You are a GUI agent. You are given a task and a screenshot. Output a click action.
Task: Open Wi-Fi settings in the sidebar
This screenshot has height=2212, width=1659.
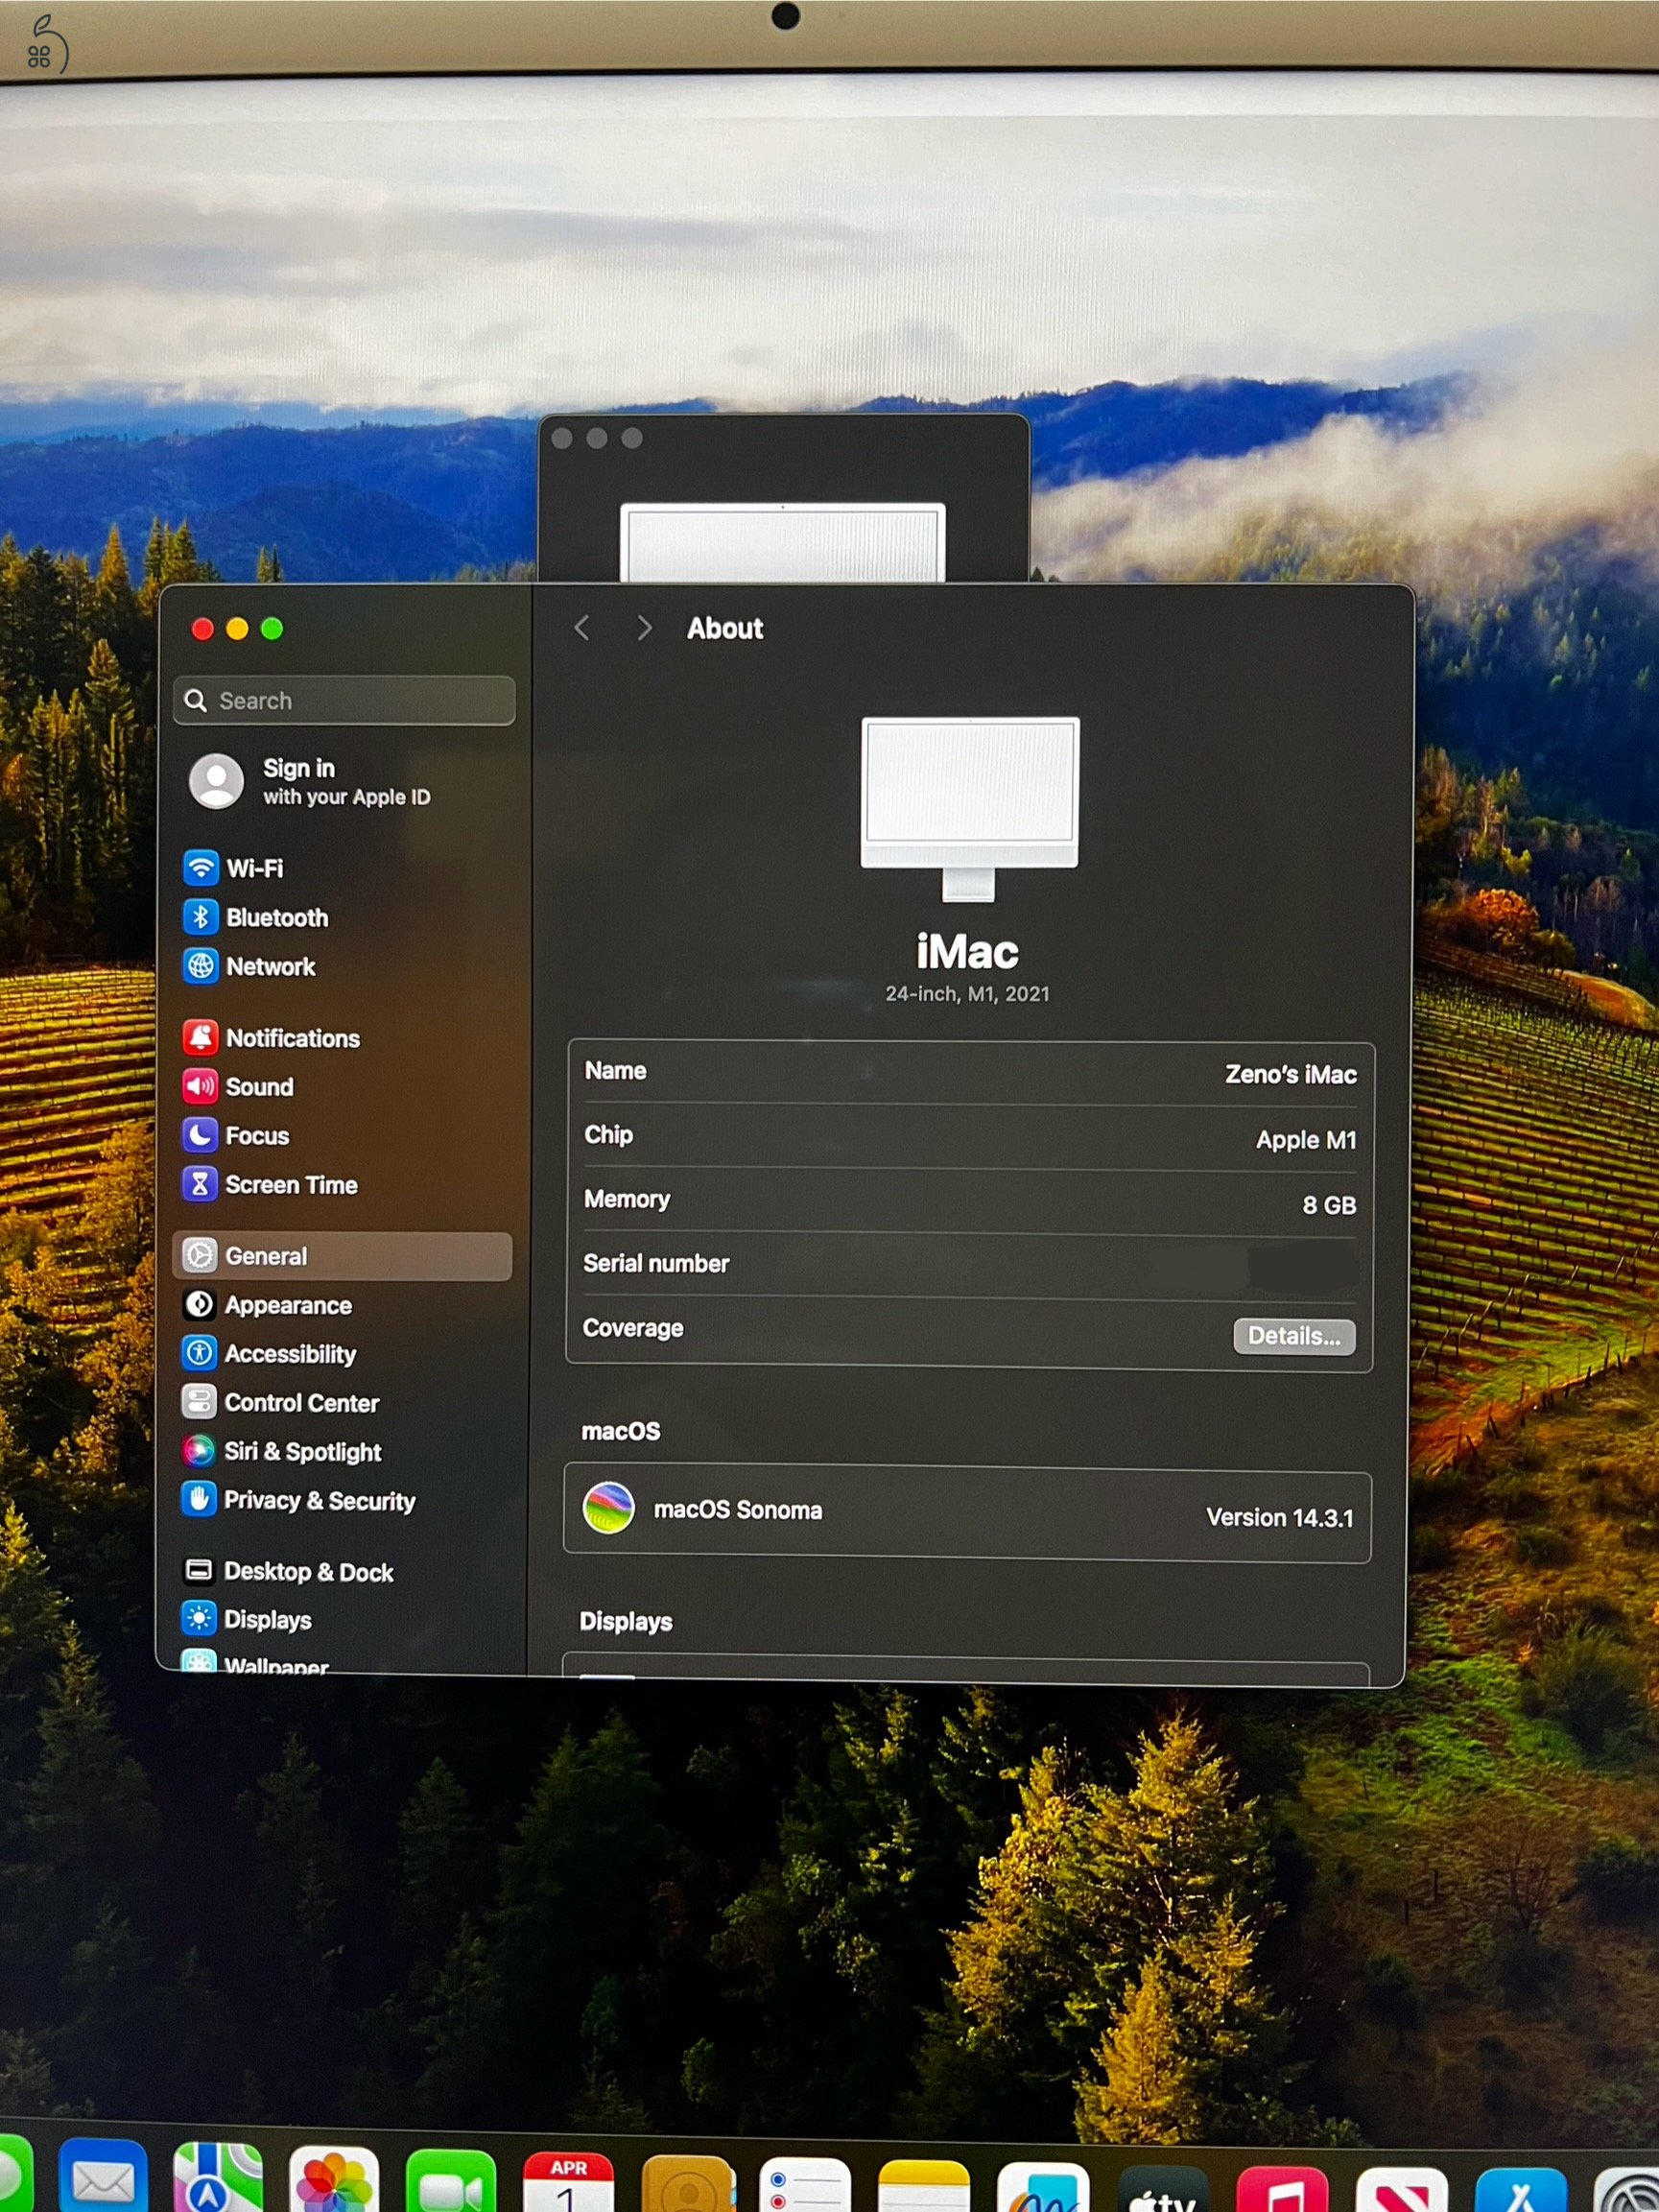234,867
